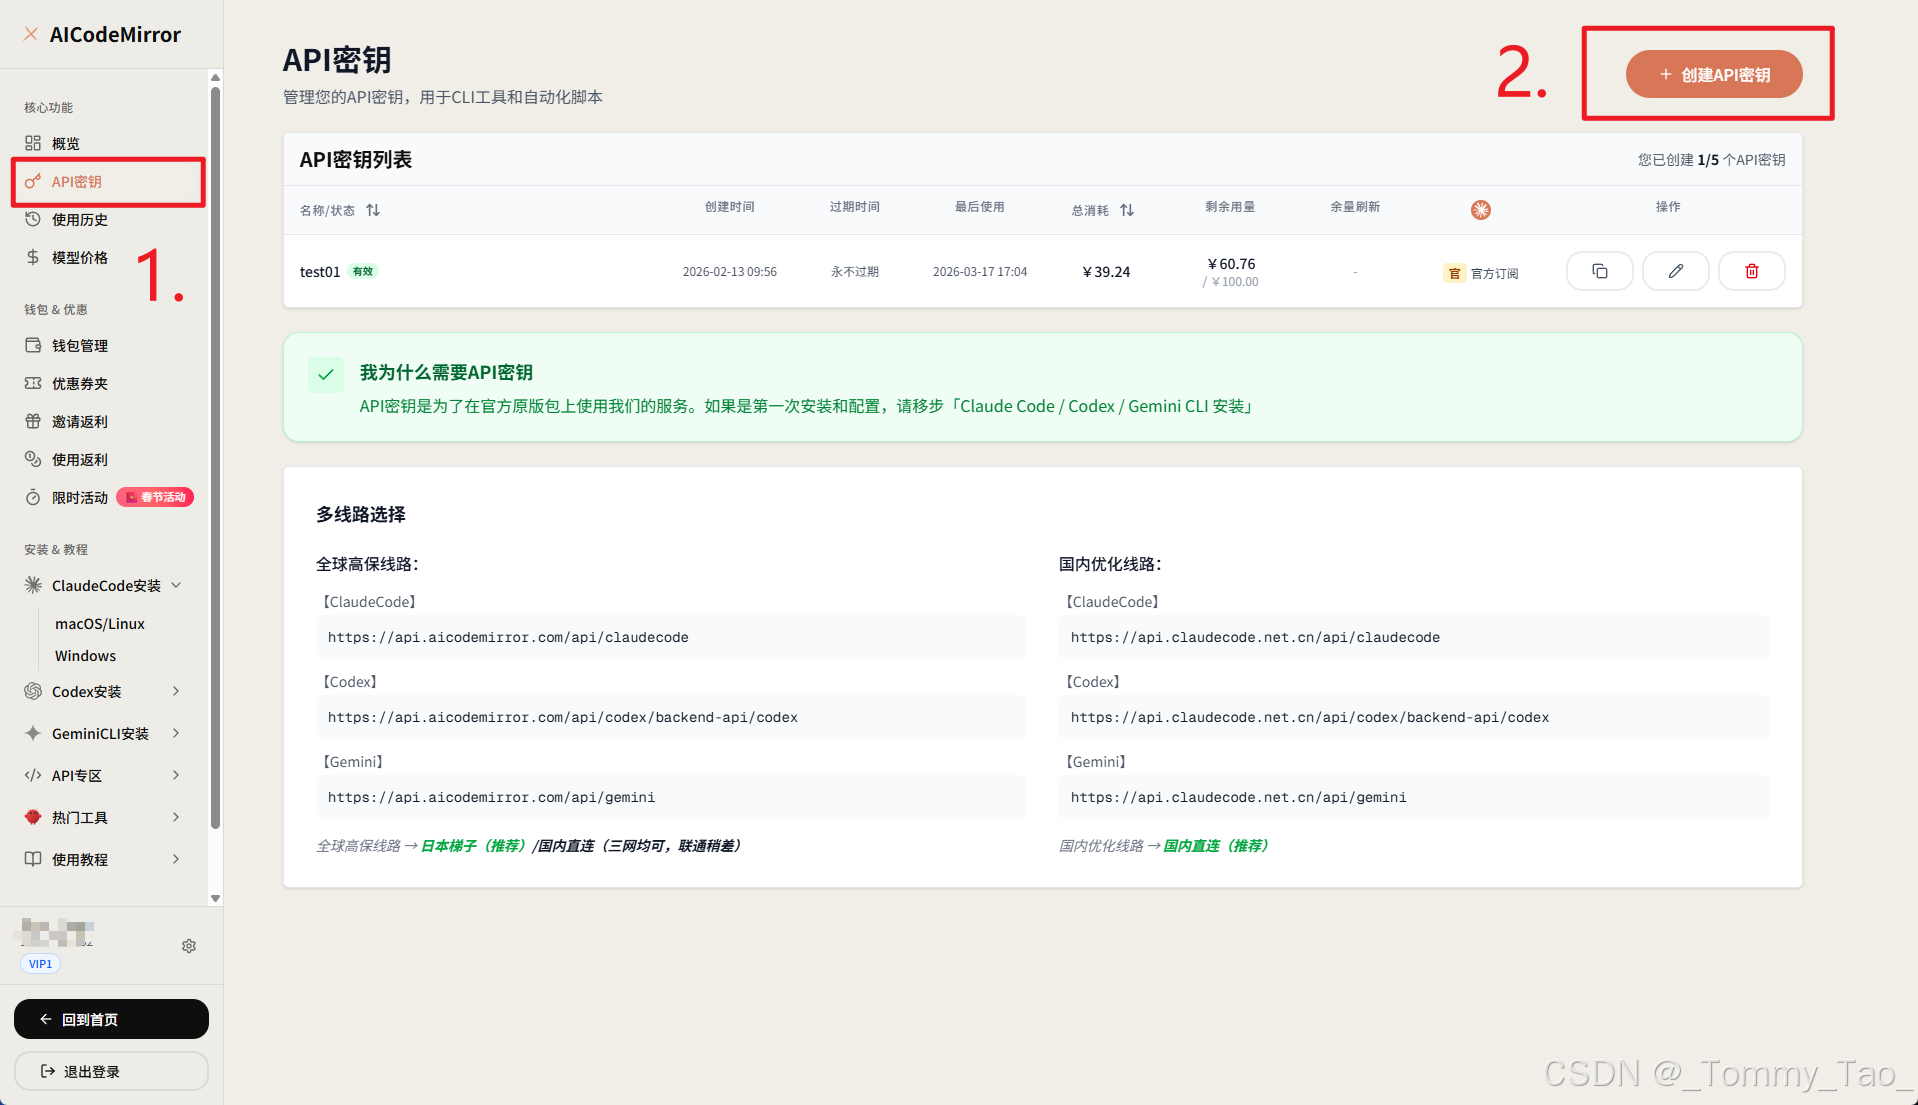Delete the test01 API key via trash icon

1750,271
